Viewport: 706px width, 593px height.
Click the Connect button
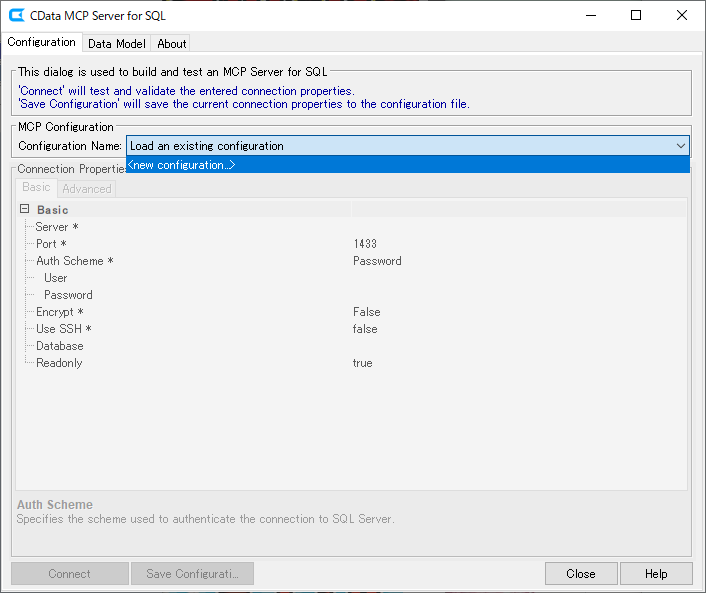pyautogui.click(x=70, y=574)
